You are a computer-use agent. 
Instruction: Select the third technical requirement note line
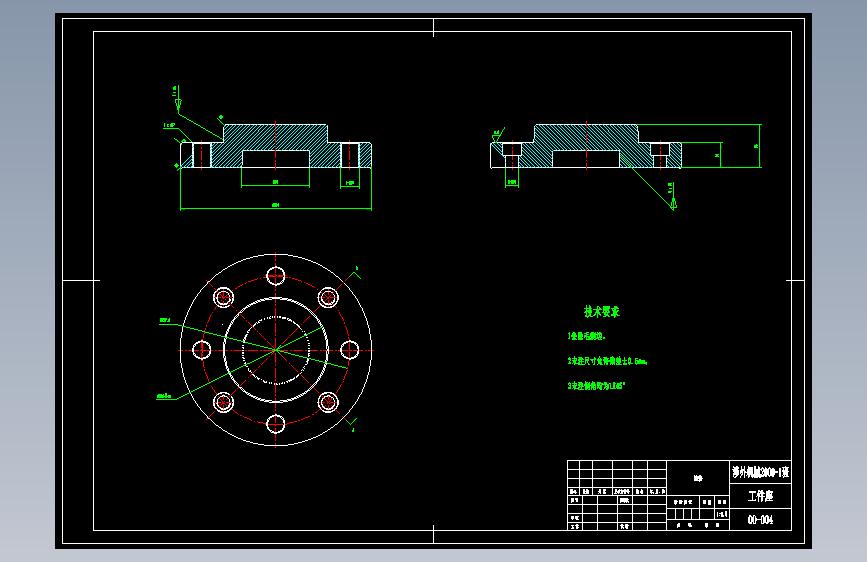pos(596,386)
